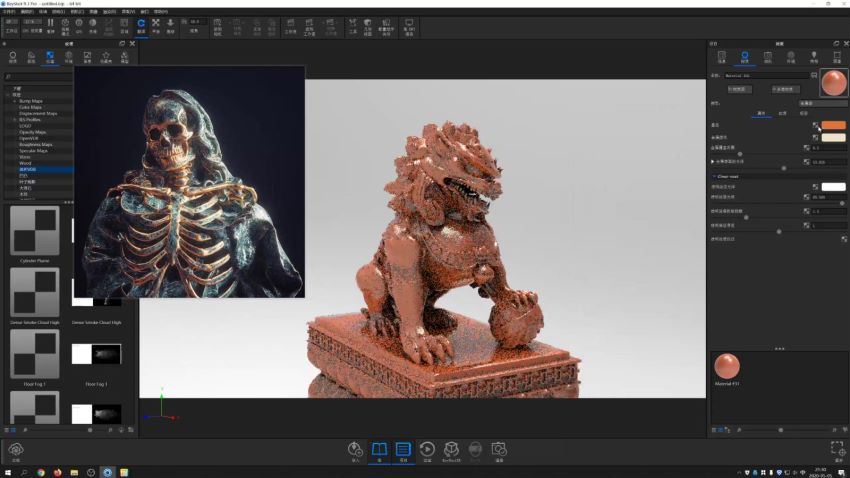The height and width of the screenshot is (478, 850).
Task: Toggle texture map icon beside orange diffuse color
Action: pyautogui.click(x=816, y=126)
